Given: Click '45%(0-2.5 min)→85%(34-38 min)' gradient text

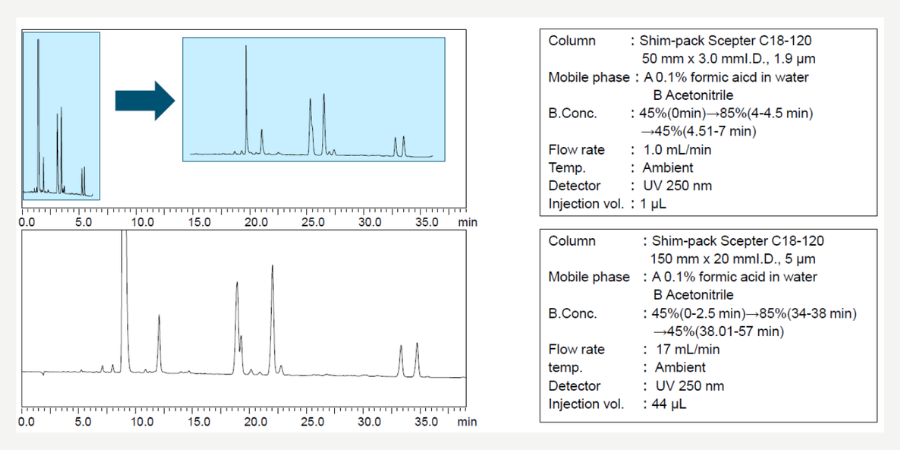Looking at the screenshot, I should [754, 313].
